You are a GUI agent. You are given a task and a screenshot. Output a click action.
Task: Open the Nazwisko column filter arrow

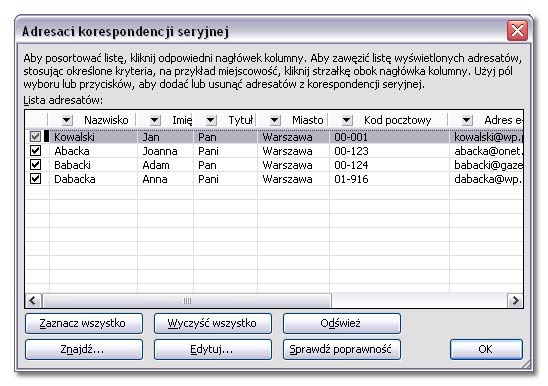pos(67,121)
